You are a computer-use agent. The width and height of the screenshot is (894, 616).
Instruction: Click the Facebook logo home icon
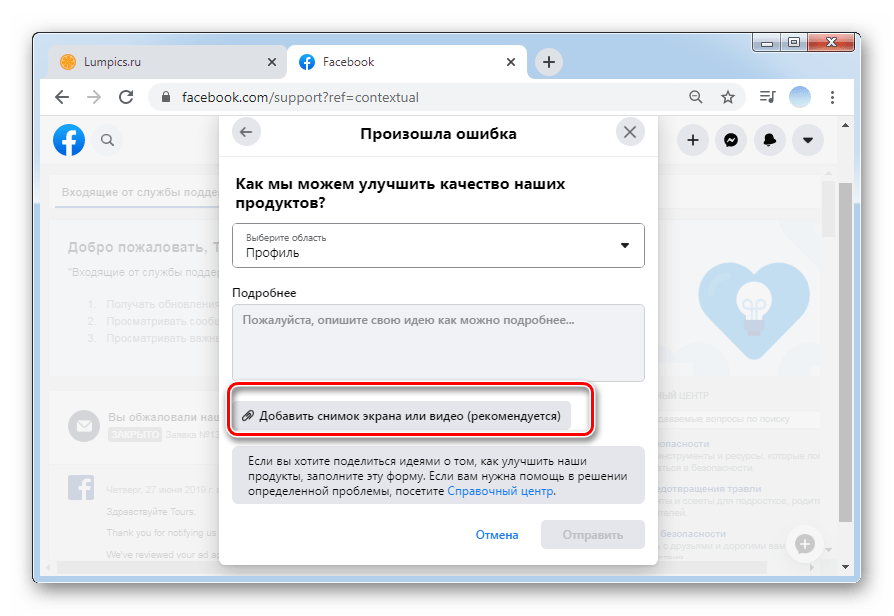pos(69,140)
